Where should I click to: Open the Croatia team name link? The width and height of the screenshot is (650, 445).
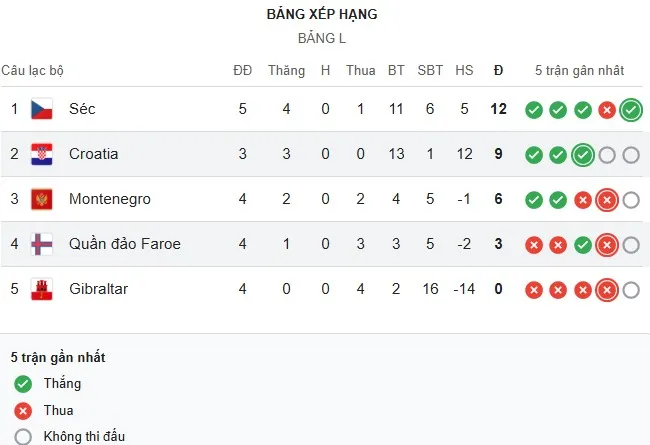pyautogui.click(x=94, y=154)
